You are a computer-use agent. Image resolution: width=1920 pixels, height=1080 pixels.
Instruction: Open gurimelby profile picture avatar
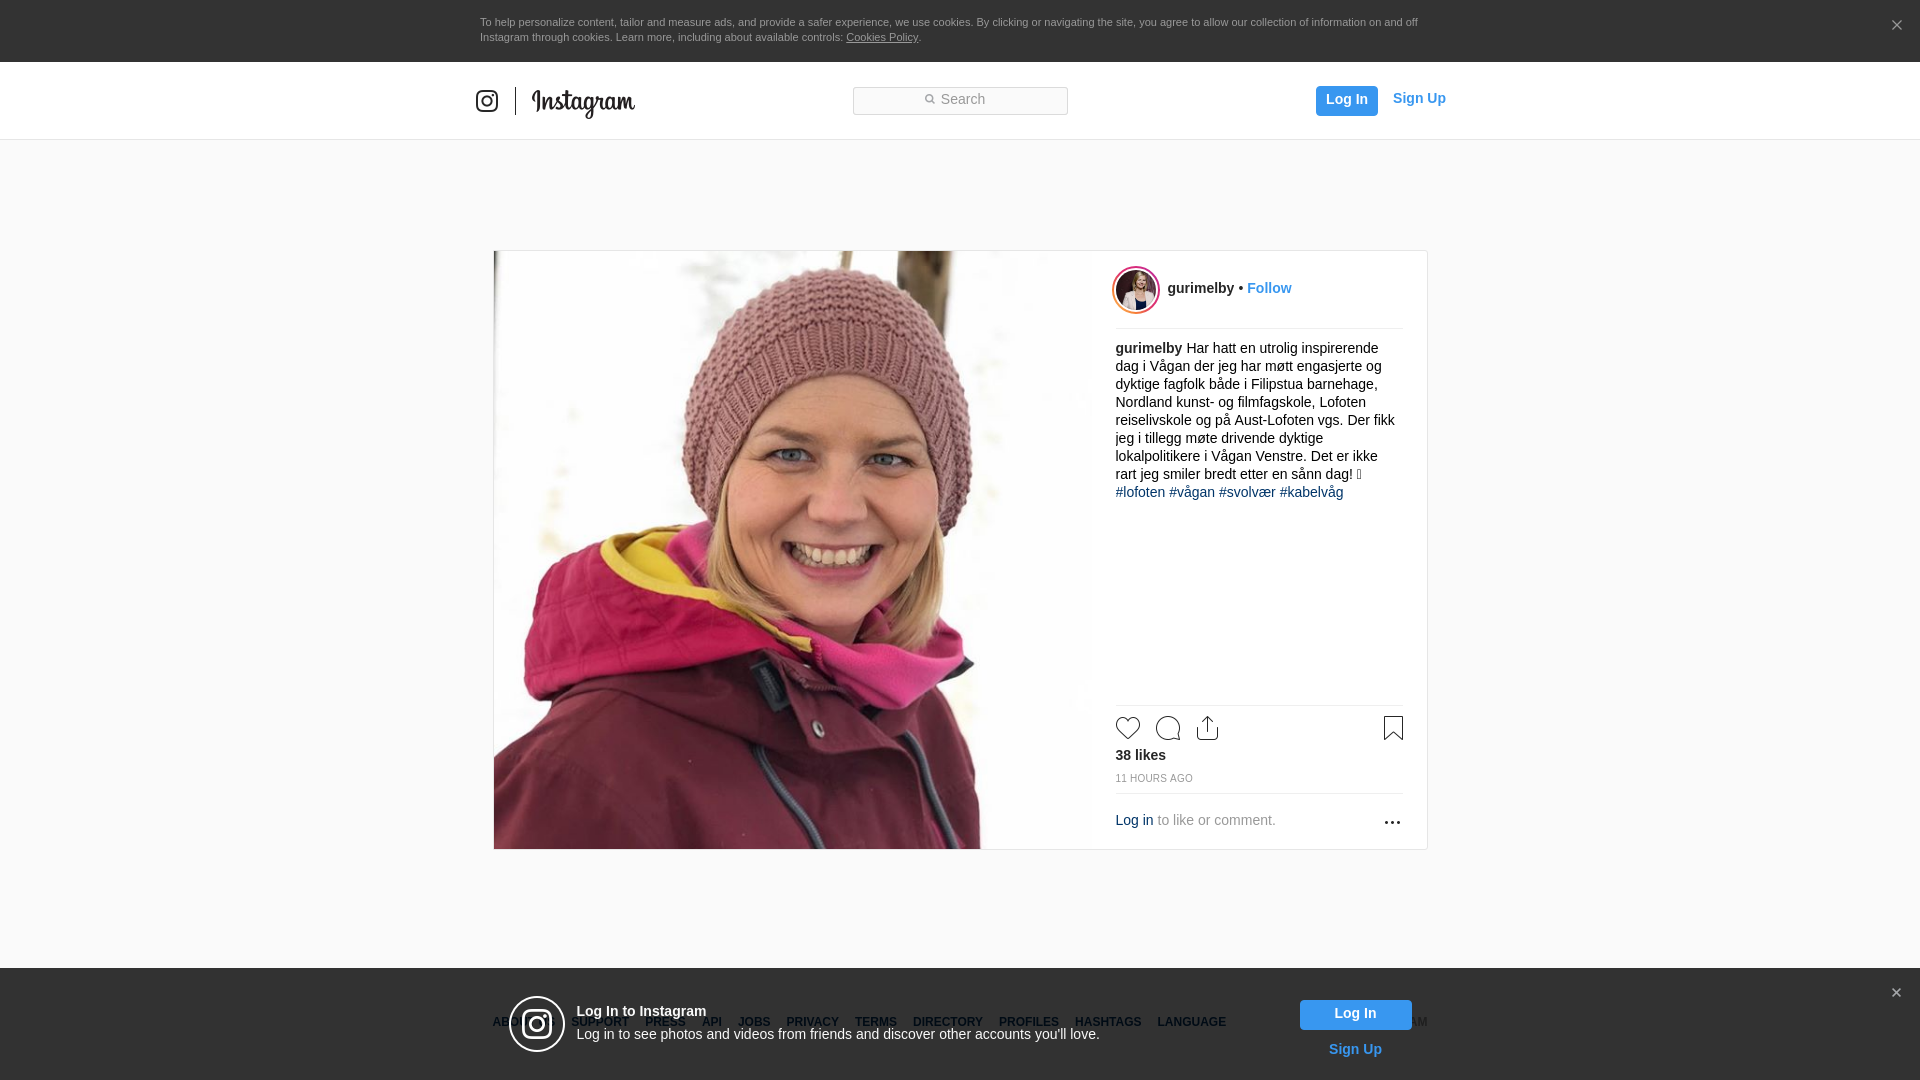coord(1136,290)
